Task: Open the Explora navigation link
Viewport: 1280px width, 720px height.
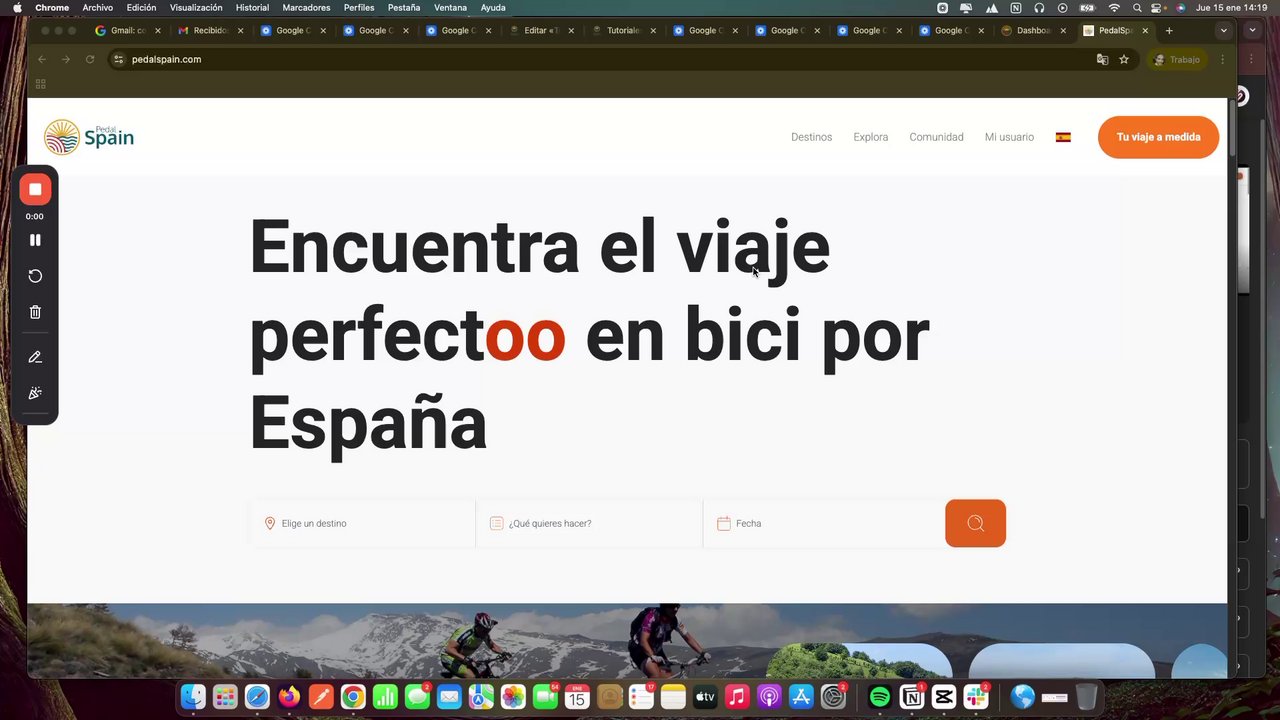Action: click(x=870, y=137)
